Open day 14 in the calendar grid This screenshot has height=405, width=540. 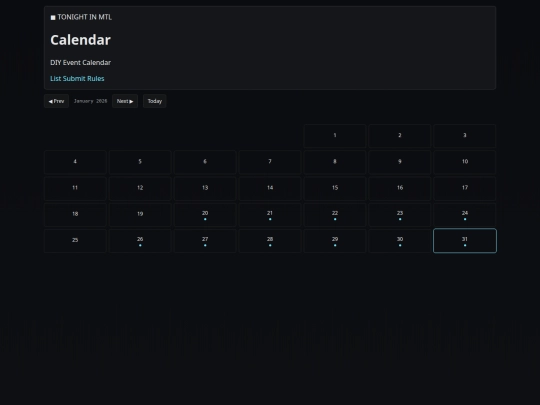(x=270, y=188)
